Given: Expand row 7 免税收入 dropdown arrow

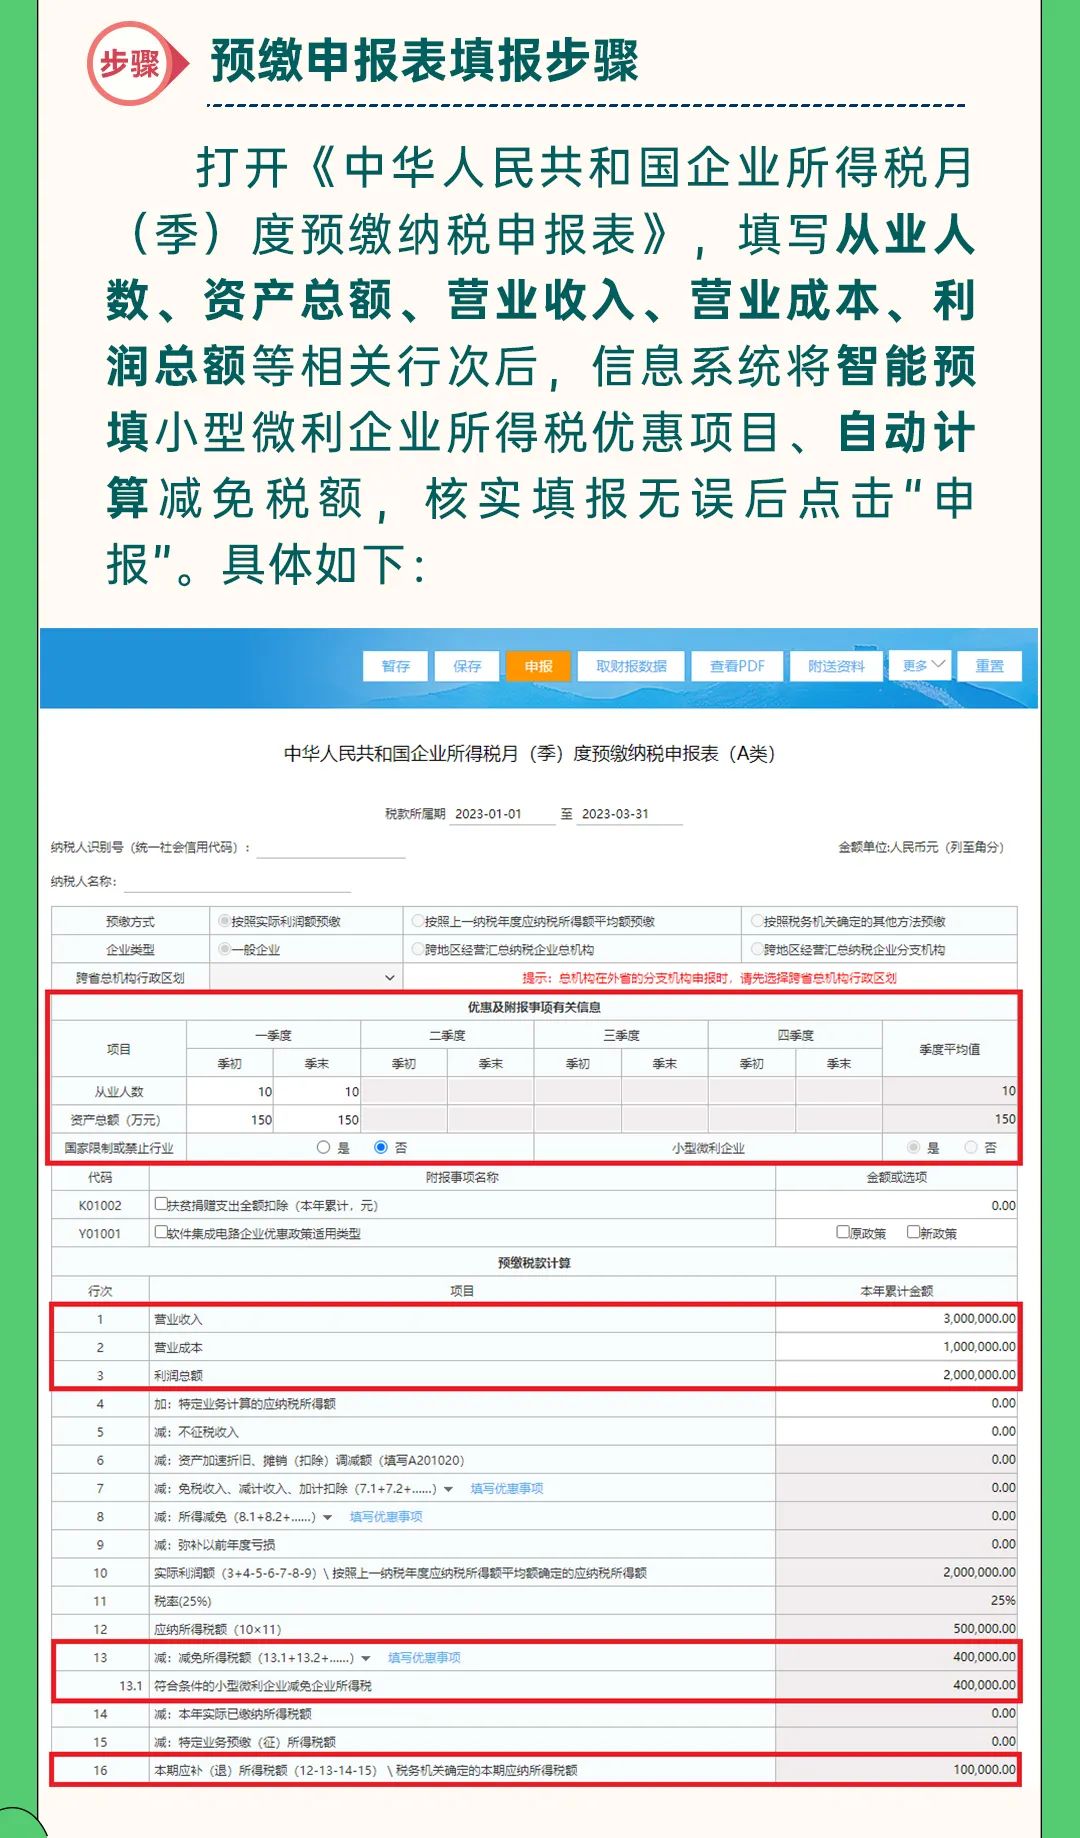Looking at the screenshot, I should click(x=449, y=1489).
